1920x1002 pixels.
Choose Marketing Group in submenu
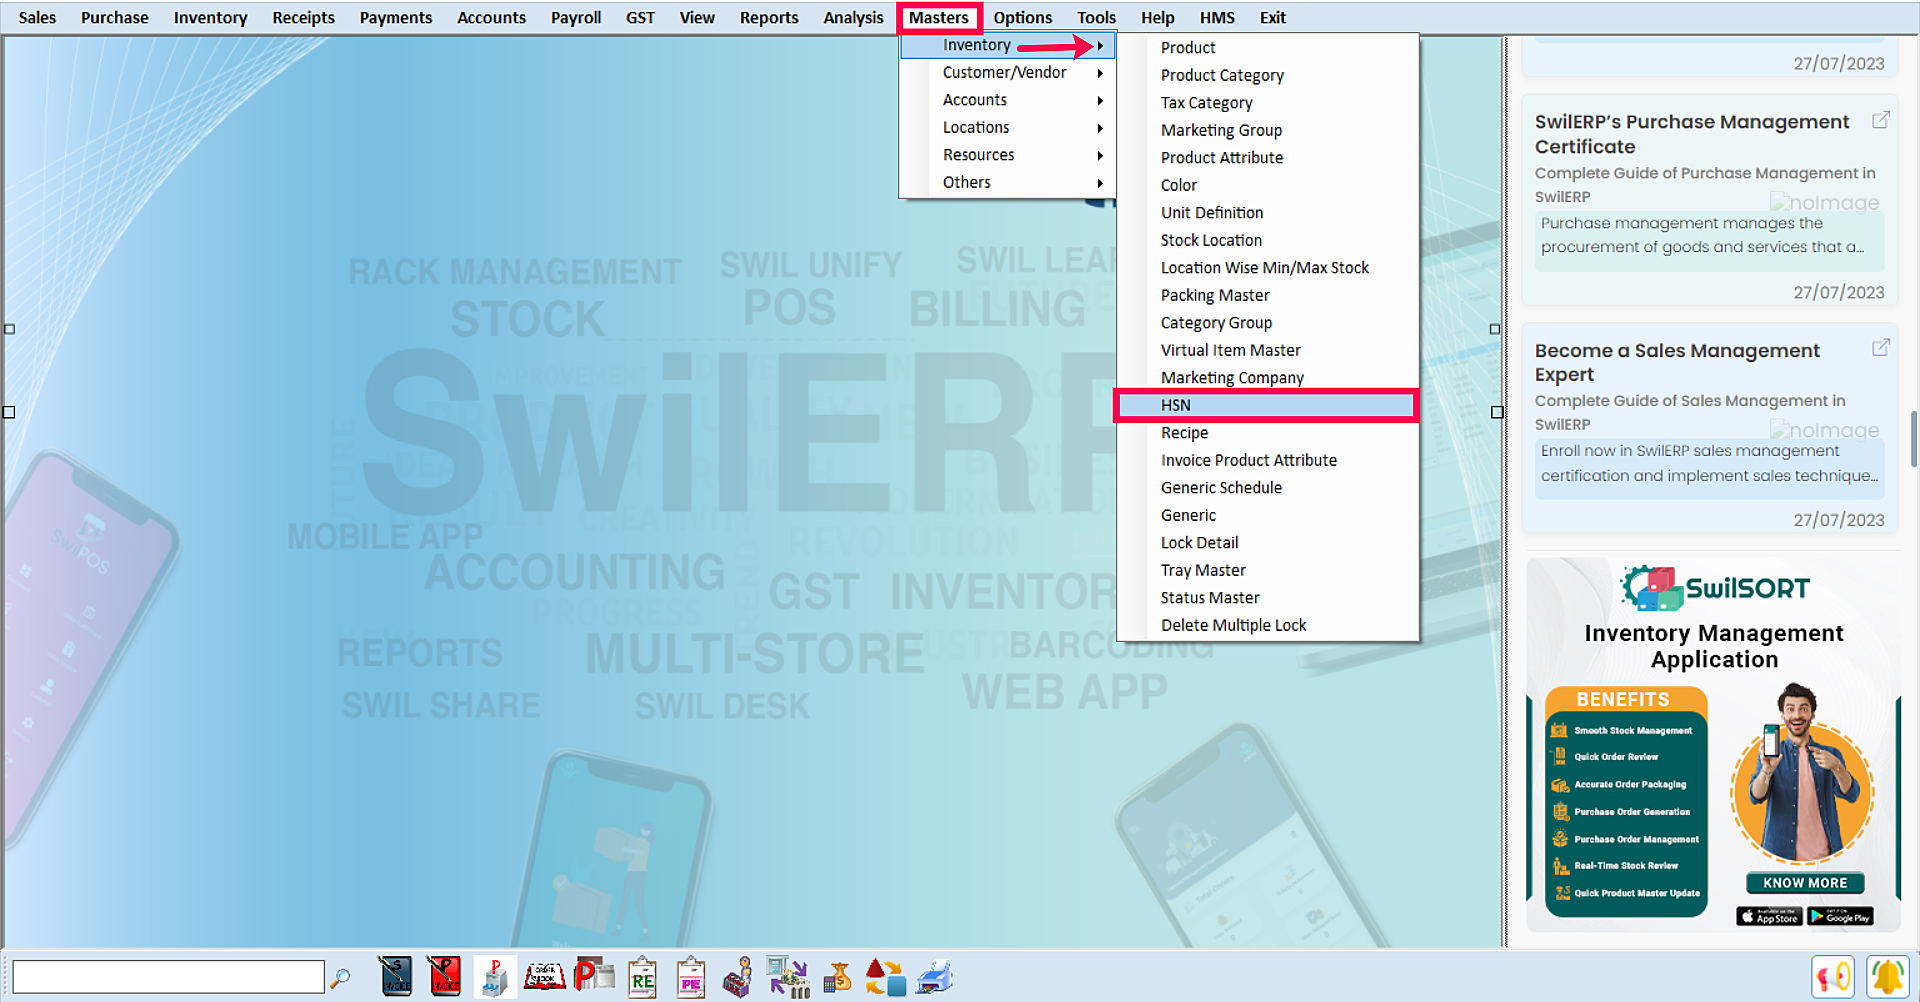[1266, 130]
